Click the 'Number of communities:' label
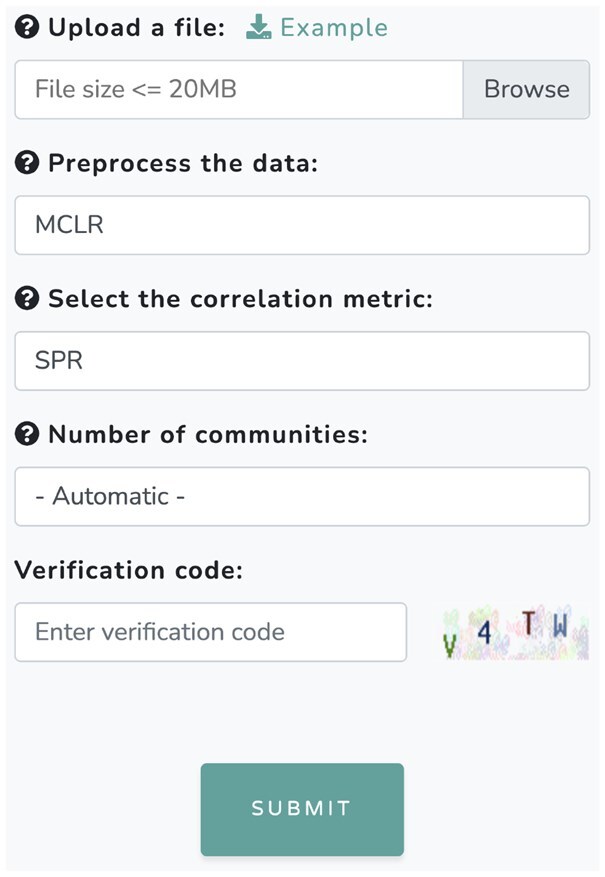This screenshot has height=877, width=605. (x=208, y=435)
